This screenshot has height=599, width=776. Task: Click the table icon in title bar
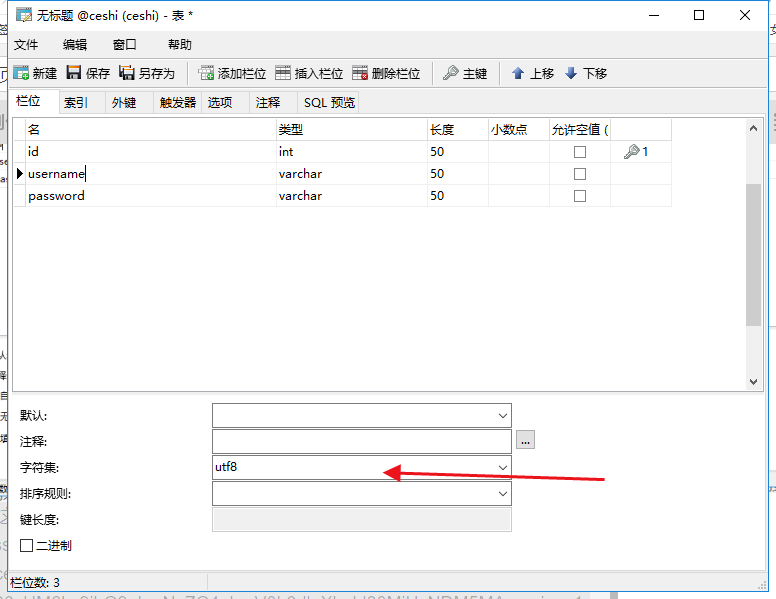(x=24, y=15)
